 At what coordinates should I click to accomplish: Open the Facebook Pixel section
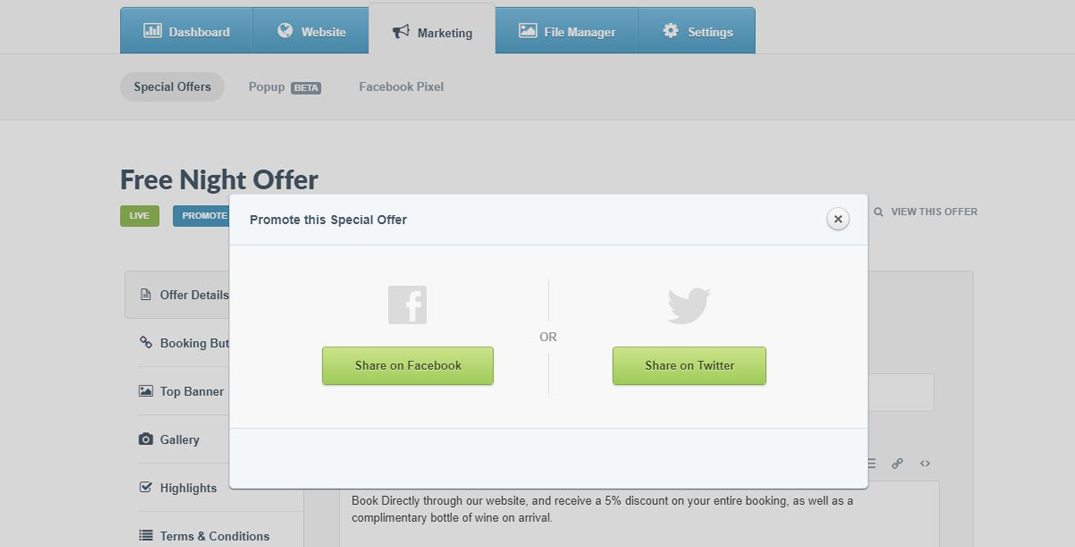(x=401, y=87)
